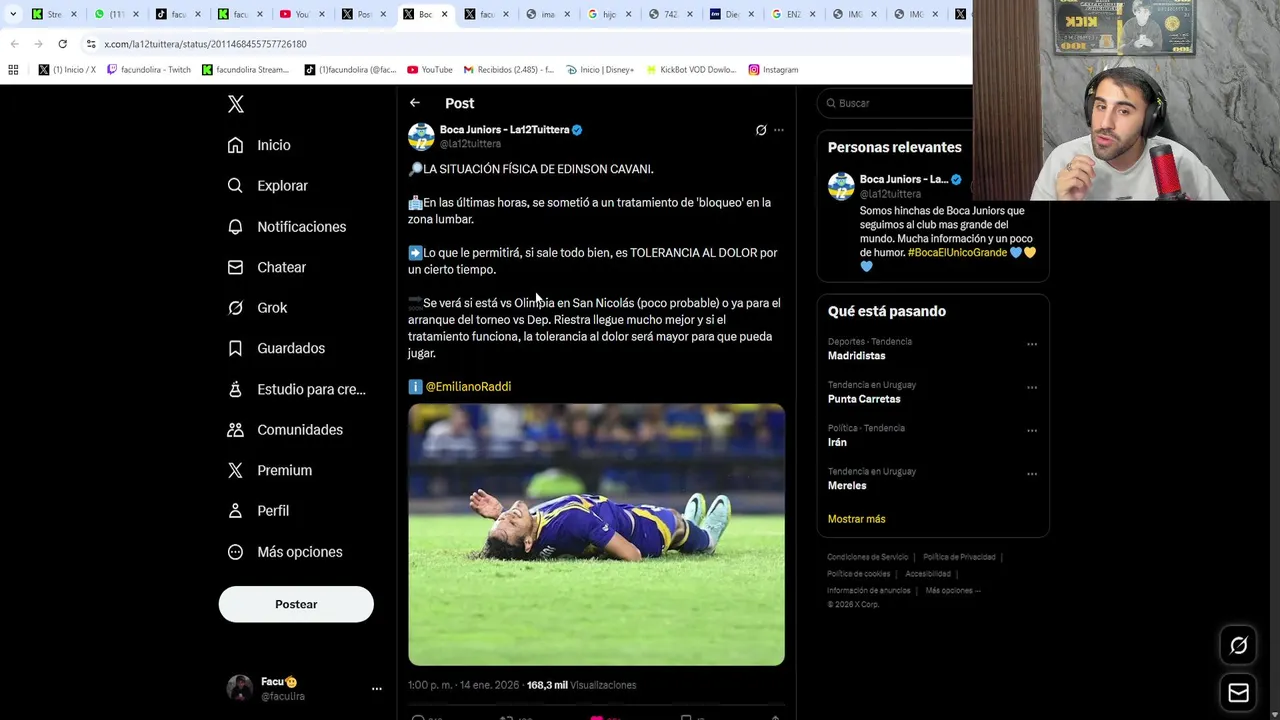The width and height of the screenshot is (1280, 720).
Task: Open the site info icon in address bar
Action: coord(90,44)
